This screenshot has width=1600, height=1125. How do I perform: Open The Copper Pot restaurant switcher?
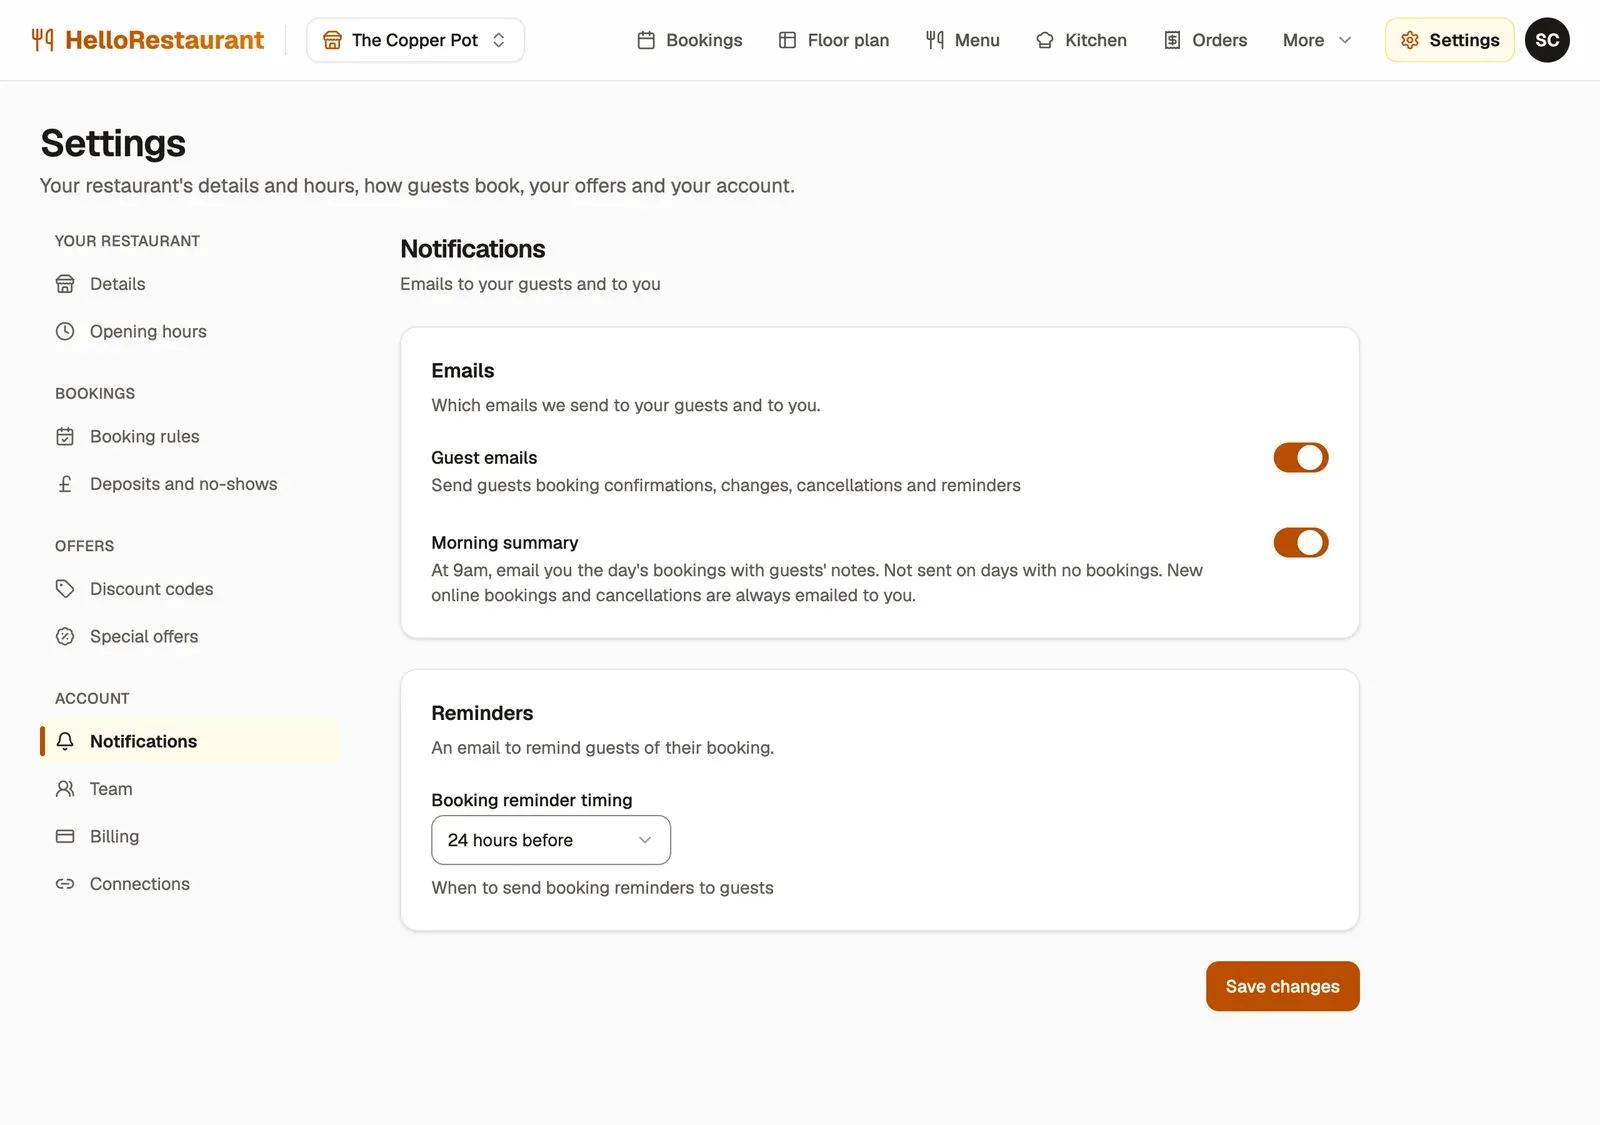coord(415,40)
